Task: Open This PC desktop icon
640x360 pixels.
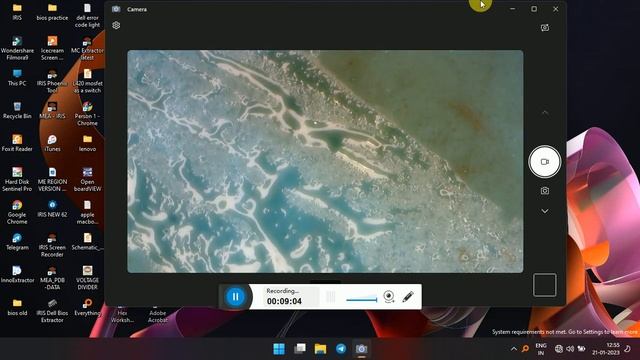Action: click(17, 78)
